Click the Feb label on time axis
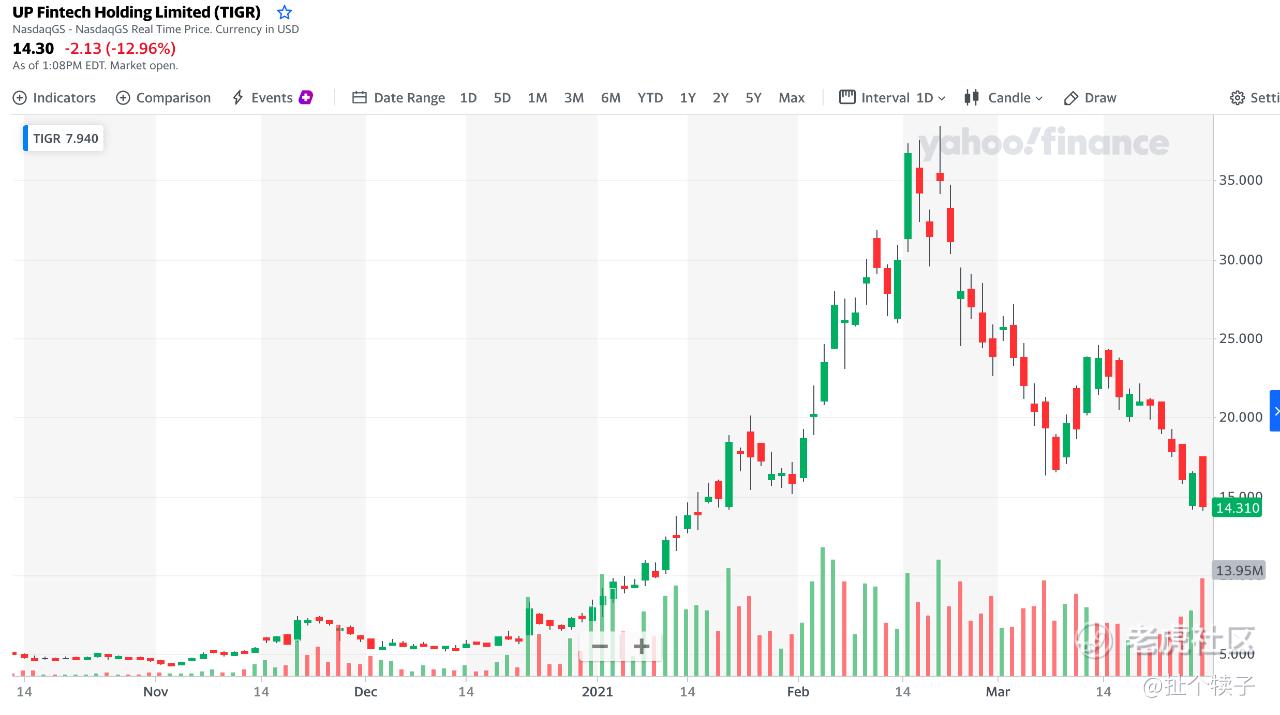1280x715 pixels. click(798, 691)
